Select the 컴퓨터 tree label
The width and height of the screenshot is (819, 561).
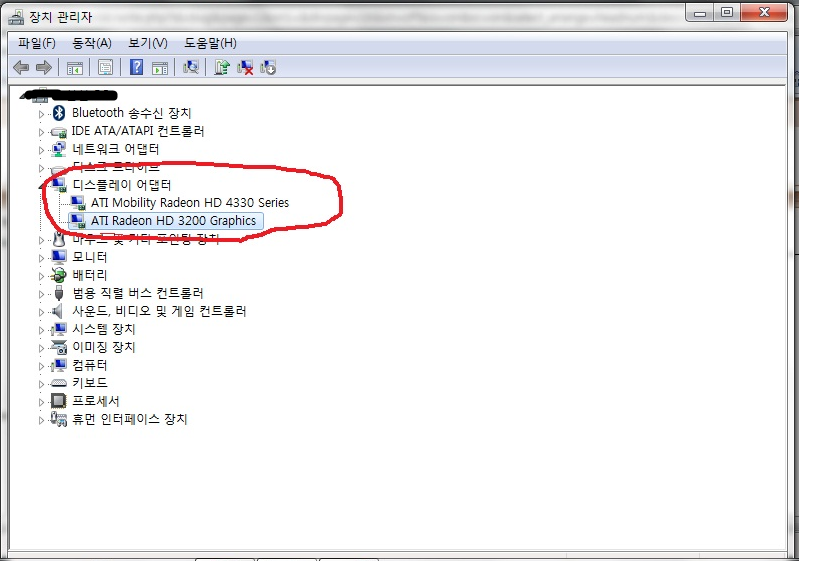89,365
